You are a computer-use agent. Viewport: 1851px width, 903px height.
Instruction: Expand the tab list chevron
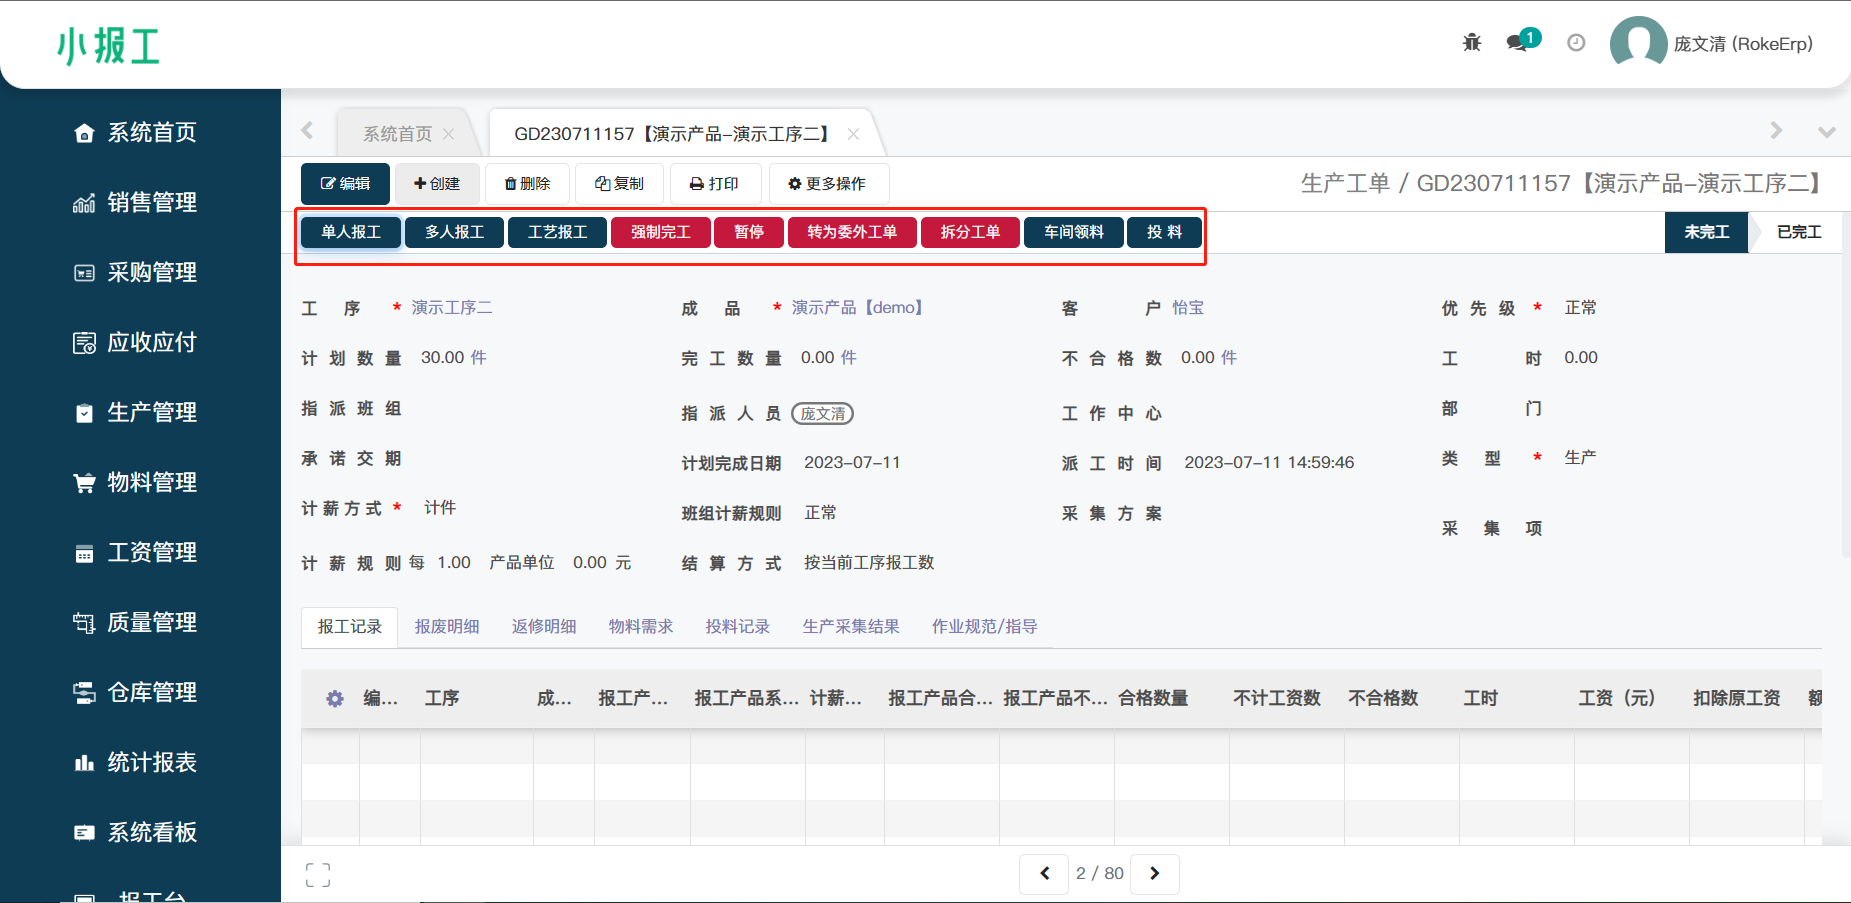[1826, 132]
